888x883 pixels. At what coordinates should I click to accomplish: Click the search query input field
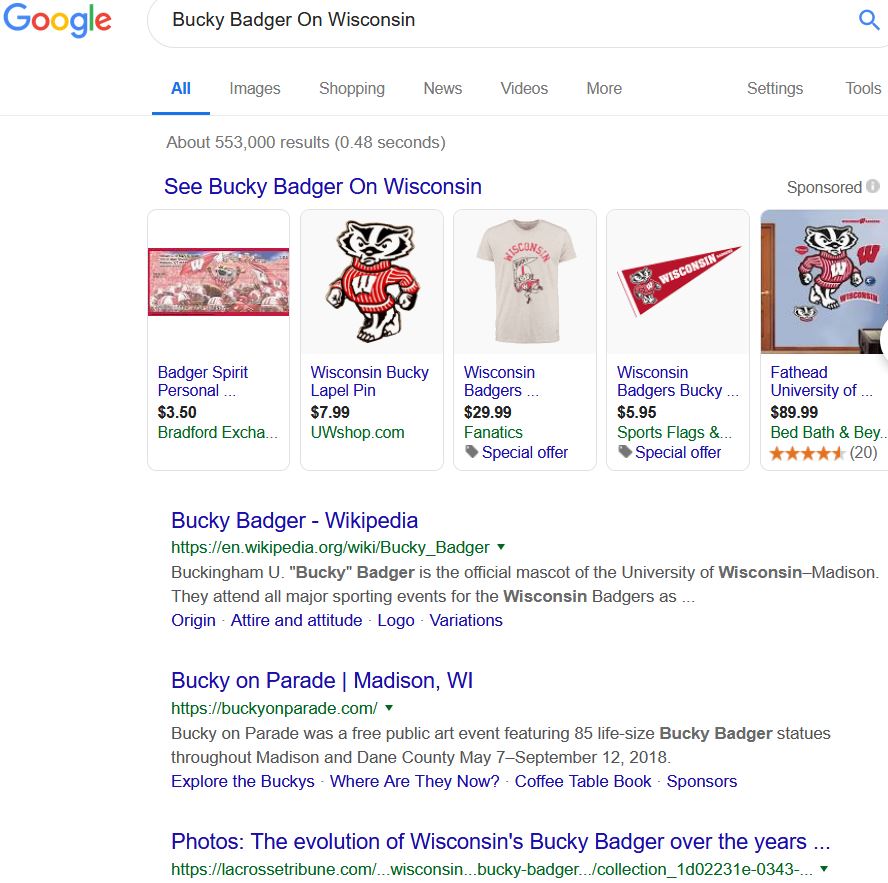(510, 20)
